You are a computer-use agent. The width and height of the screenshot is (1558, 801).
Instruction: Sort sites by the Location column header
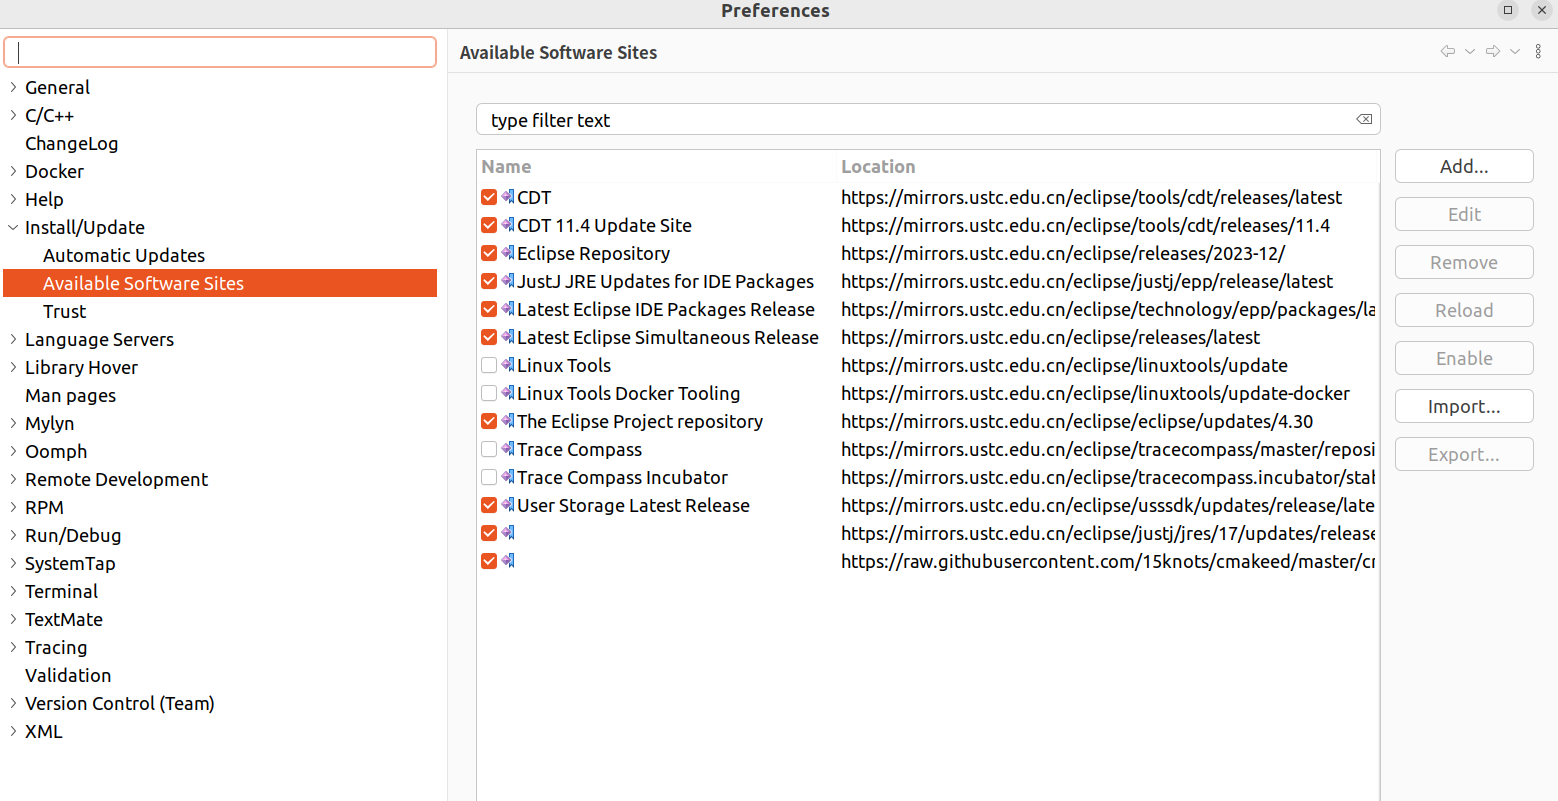(1107, 166)
